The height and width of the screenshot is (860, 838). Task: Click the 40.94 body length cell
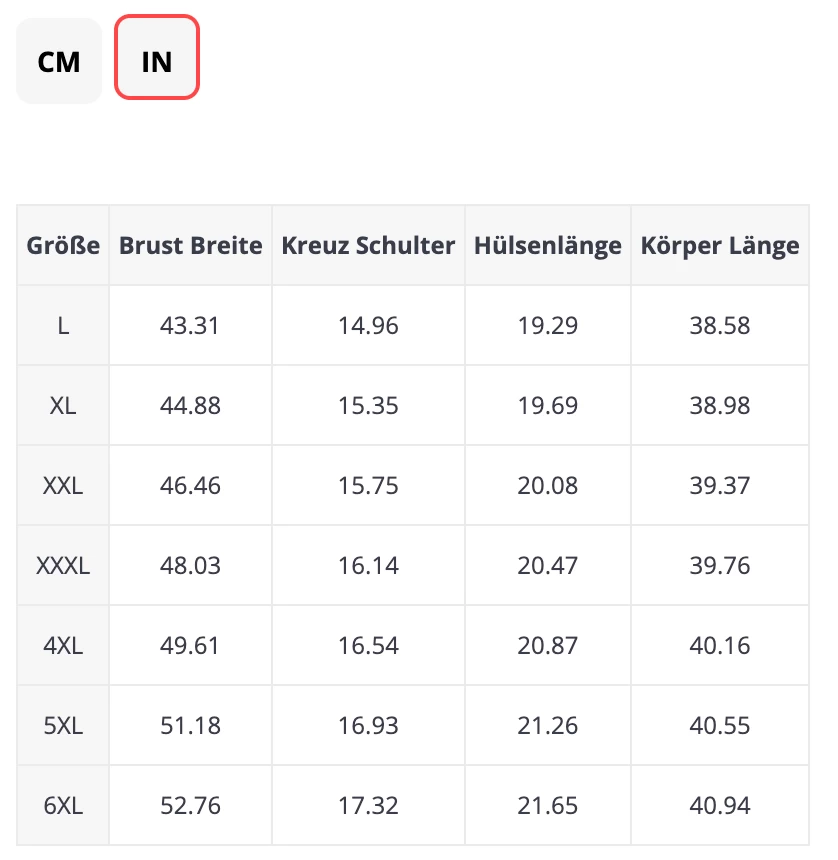[720, 806]
